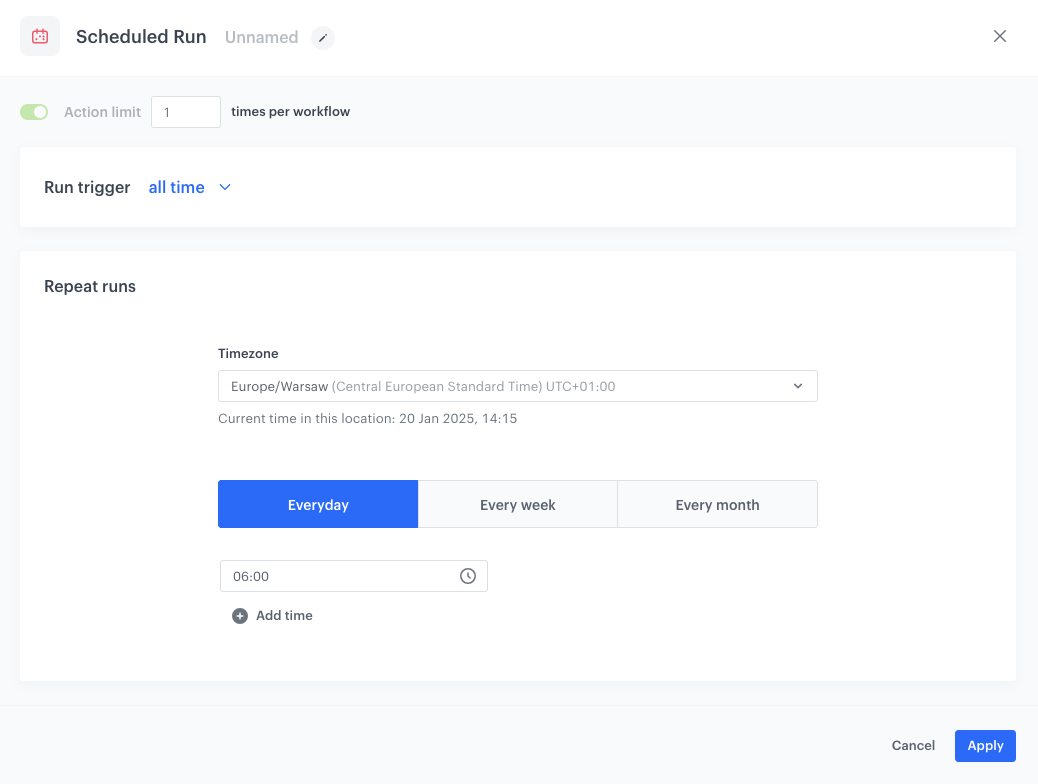This screenshot has width=1038, height=784.
Task: Switch to the Every week tab
Action: (518, 504)
